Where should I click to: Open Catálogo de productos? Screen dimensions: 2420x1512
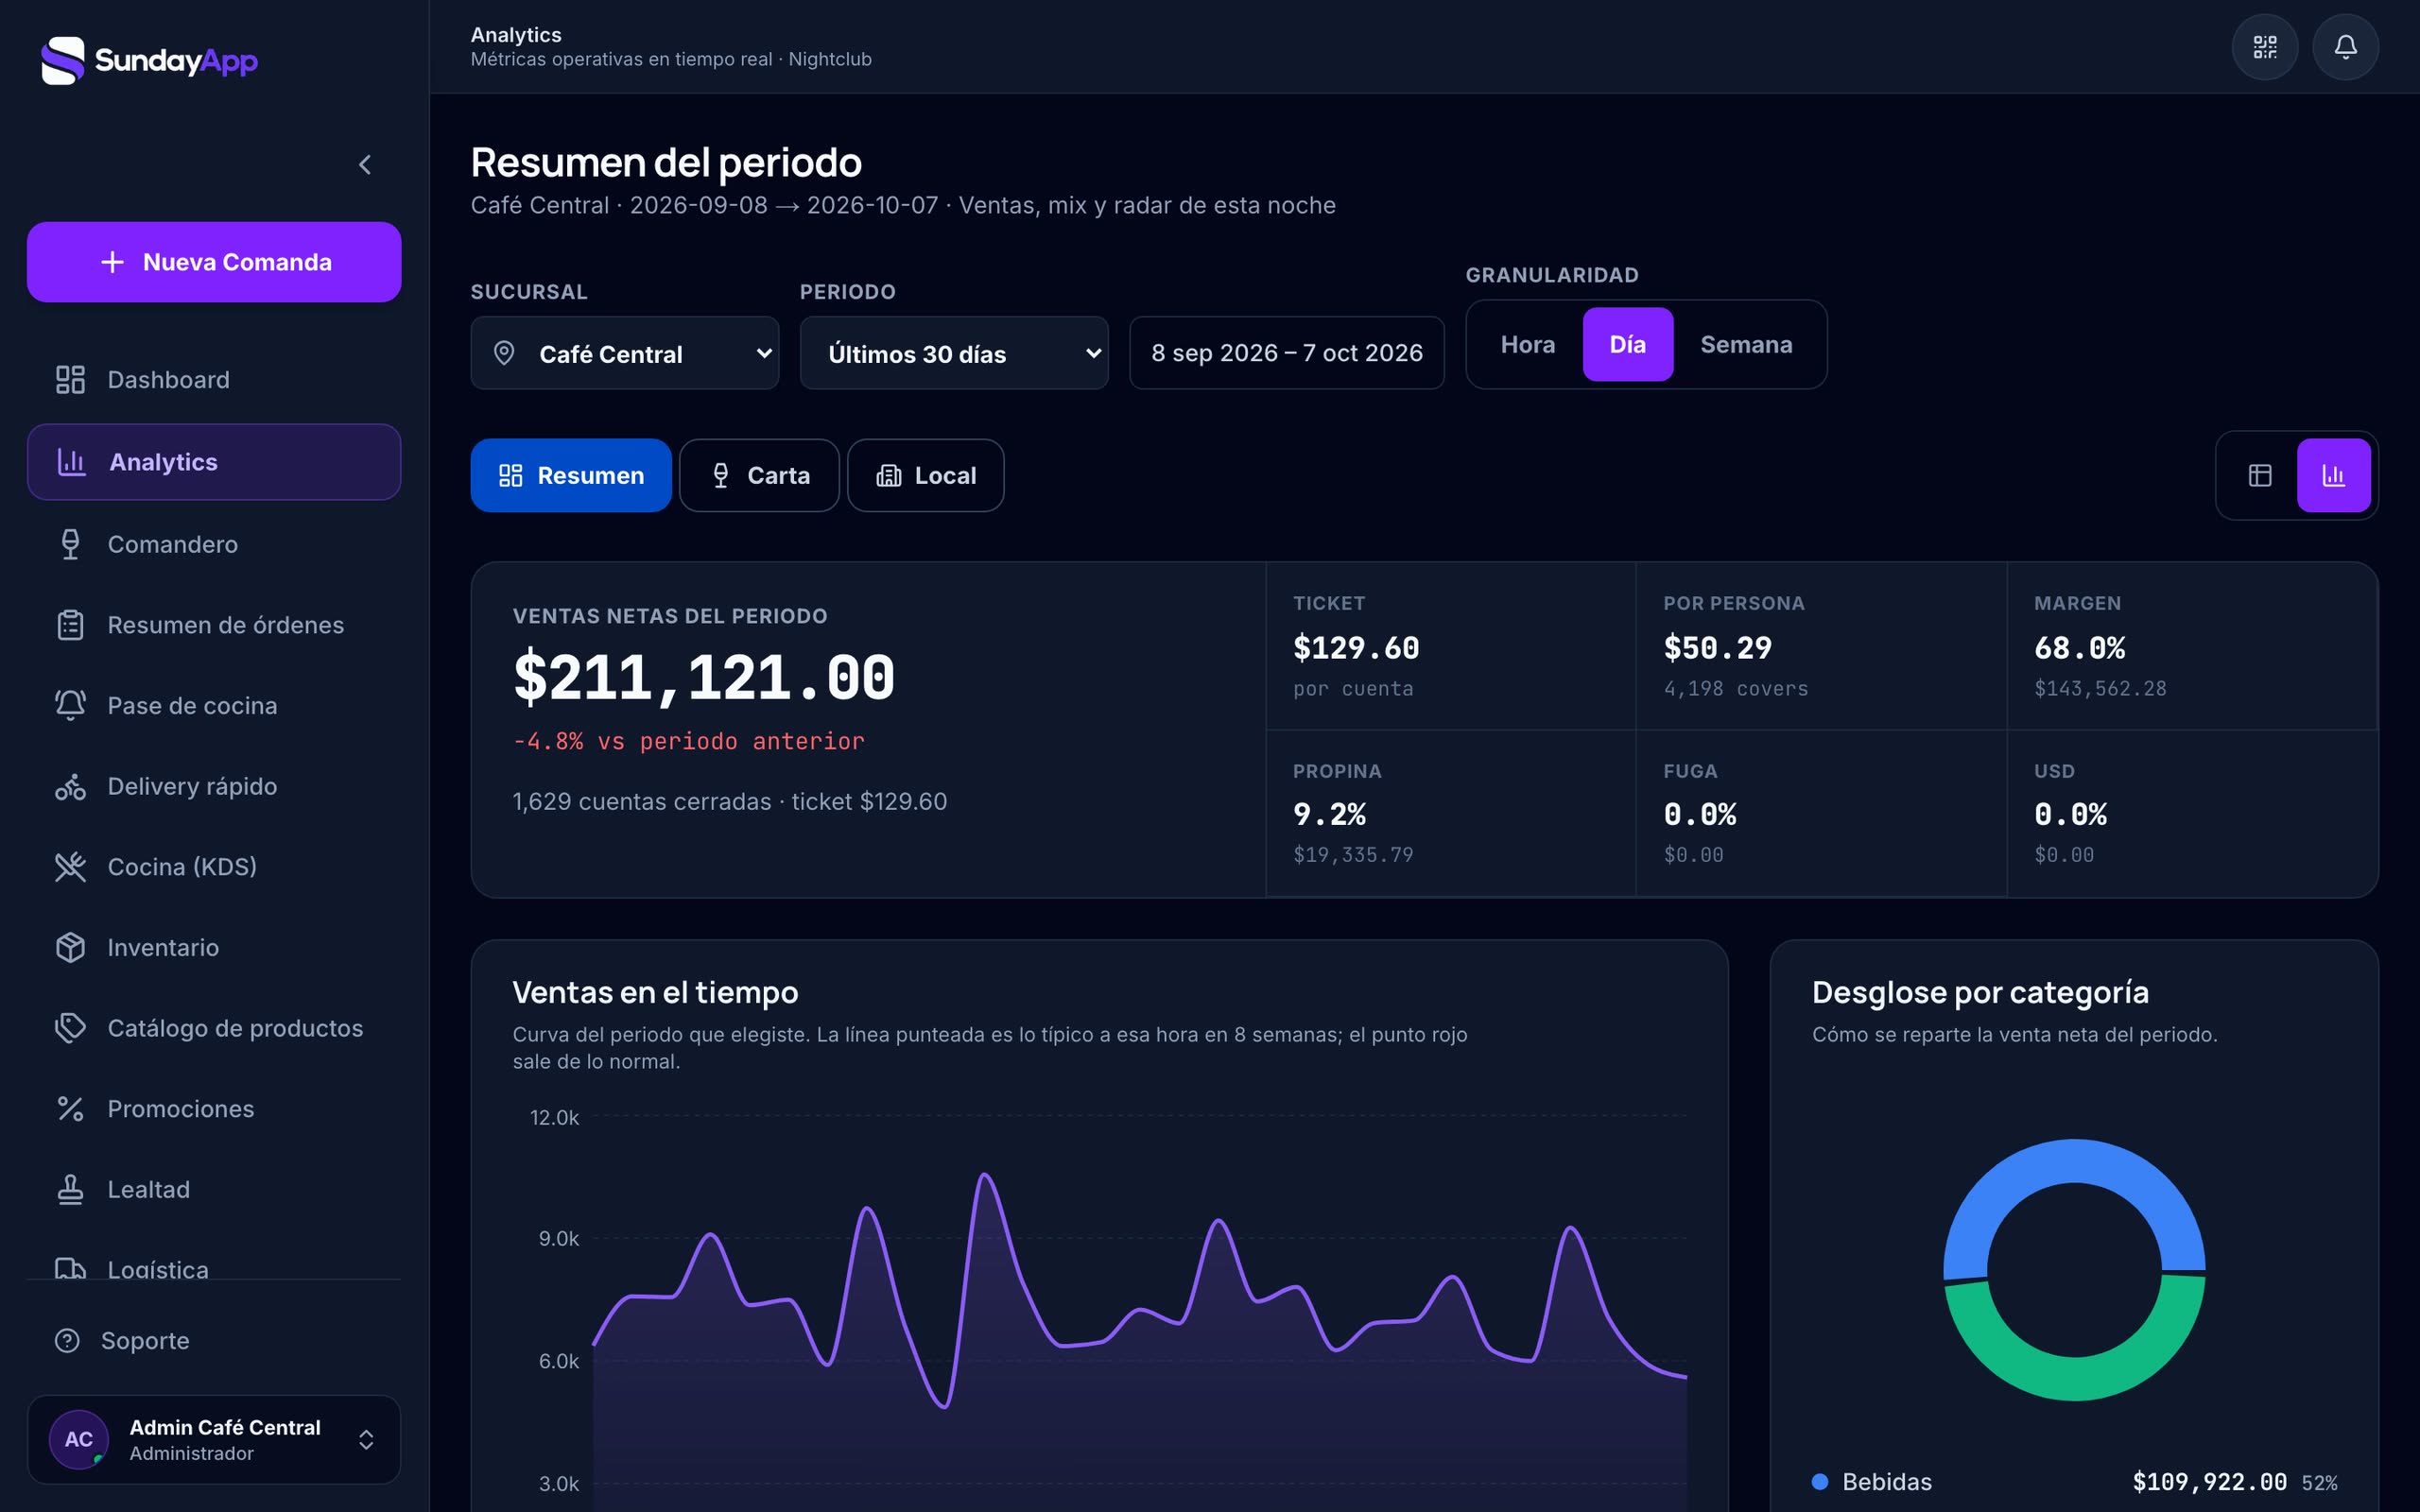[214, 1028]
